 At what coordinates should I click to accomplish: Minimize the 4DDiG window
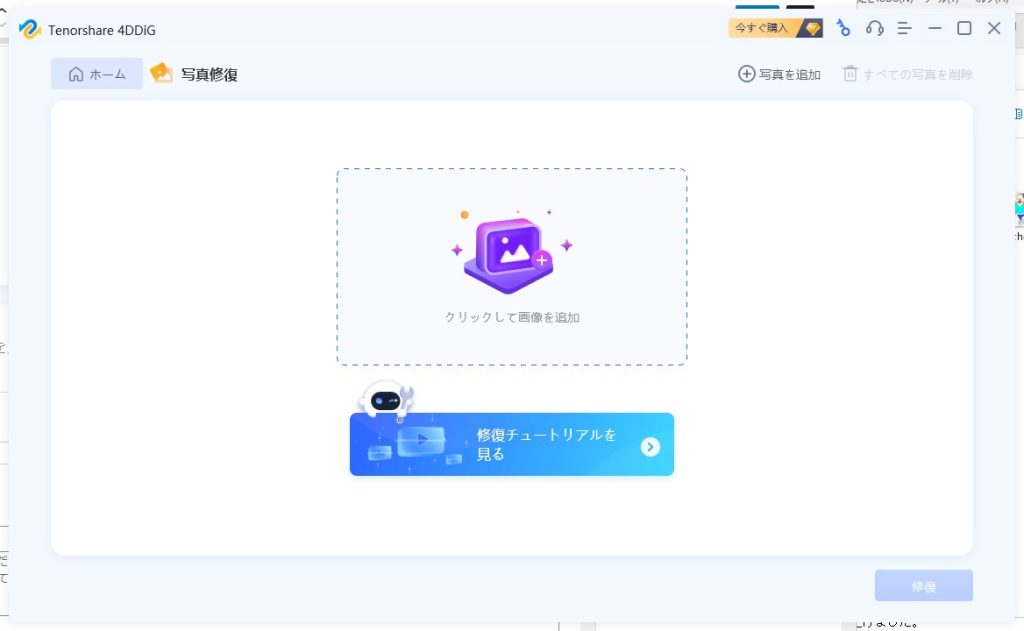coord(935,28)
